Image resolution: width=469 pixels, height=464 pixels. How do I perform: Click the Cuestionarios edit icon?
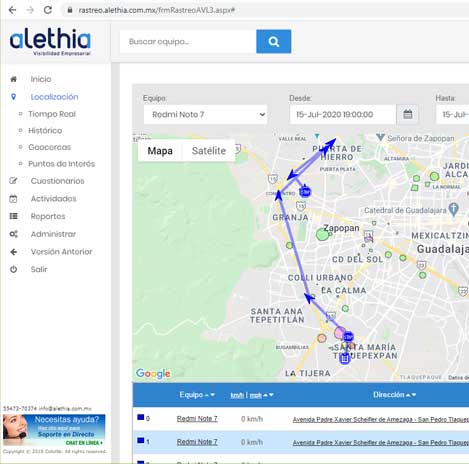pyautogui.click(x=13, y=181)
